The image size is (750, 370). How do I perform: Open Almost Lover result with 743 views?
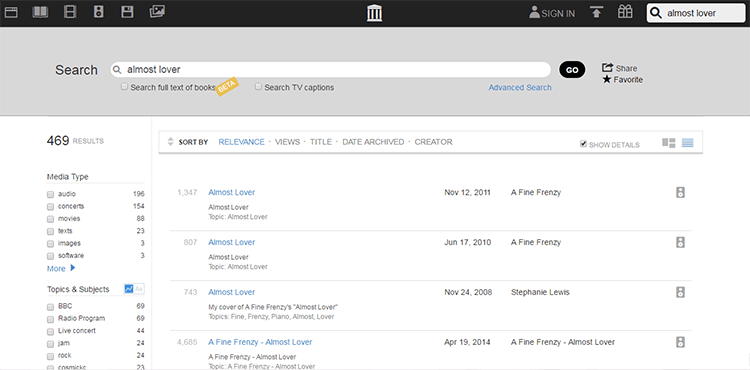click(x=232, y=292)
